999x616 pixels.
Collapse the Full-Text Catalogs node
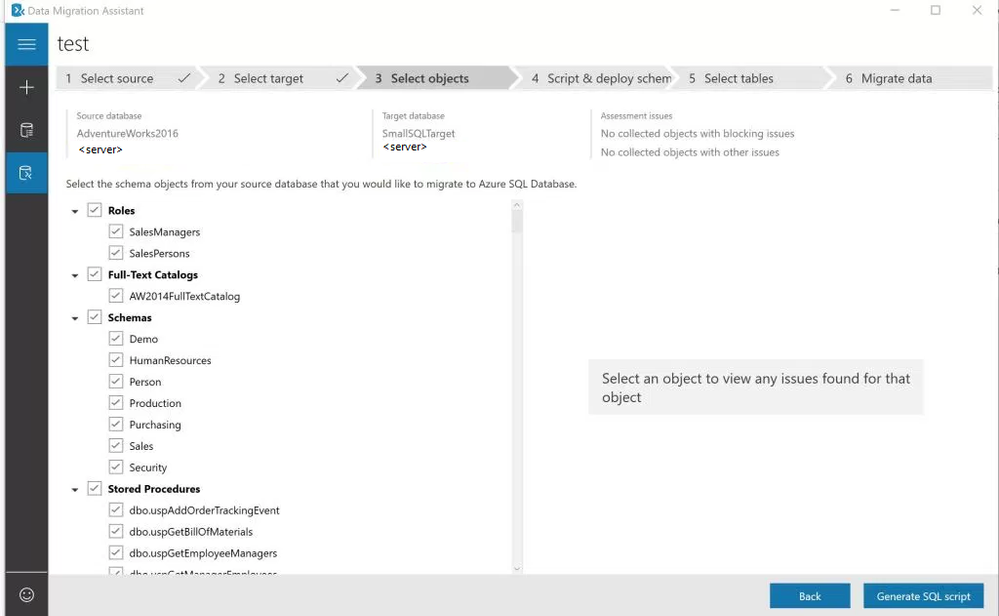[75, 275]
